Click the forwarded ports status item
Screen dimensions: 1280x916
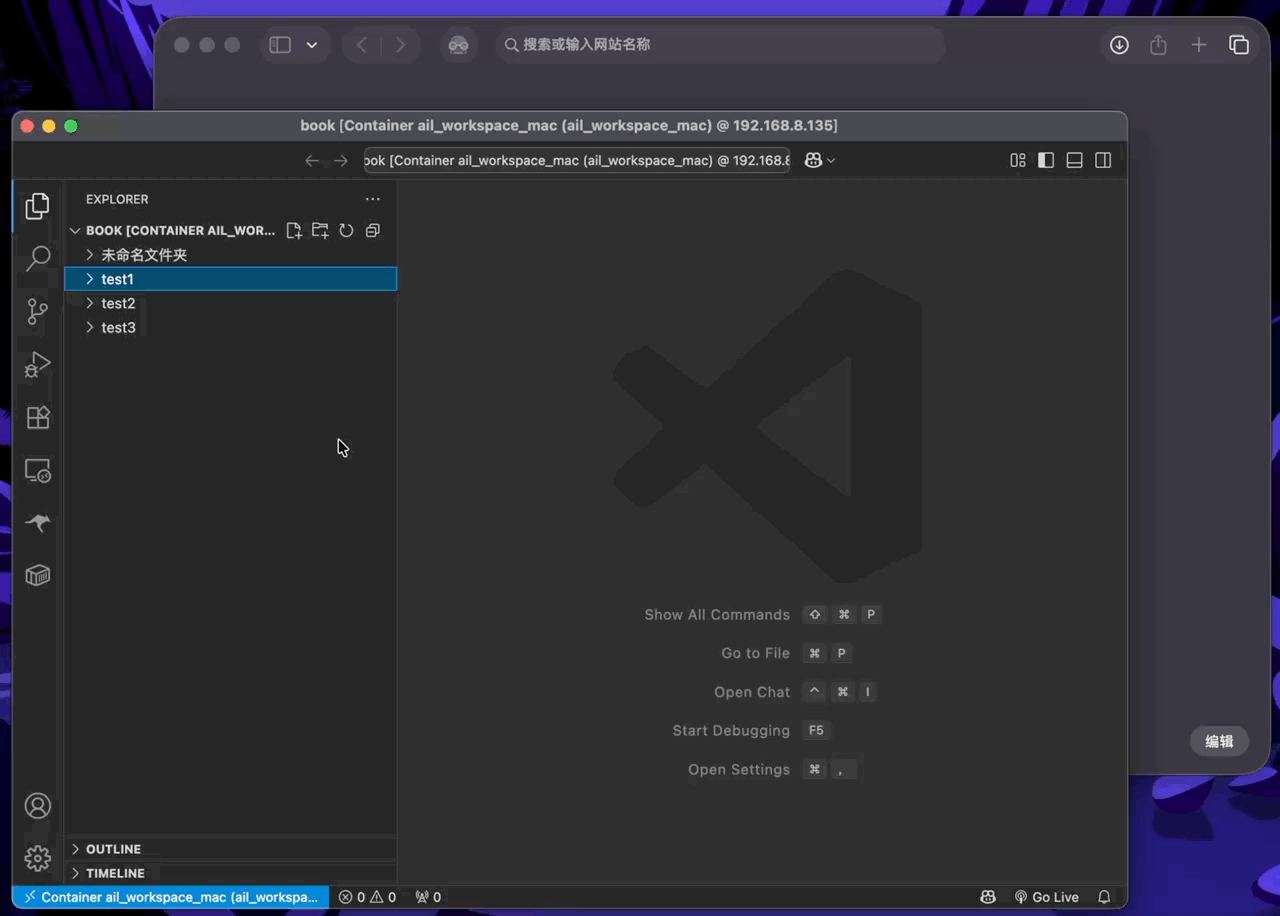[x=428, y=897]
